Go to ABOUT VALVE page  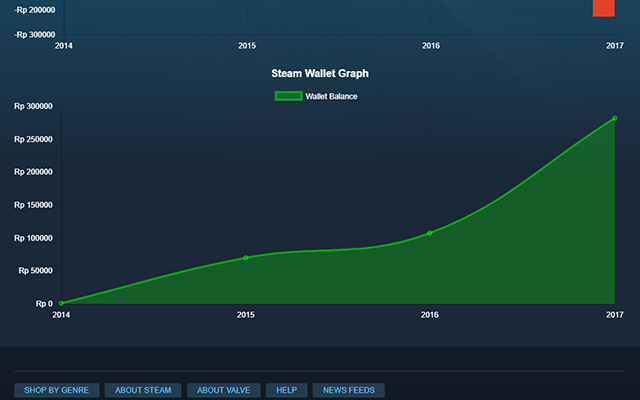point(224,390)
